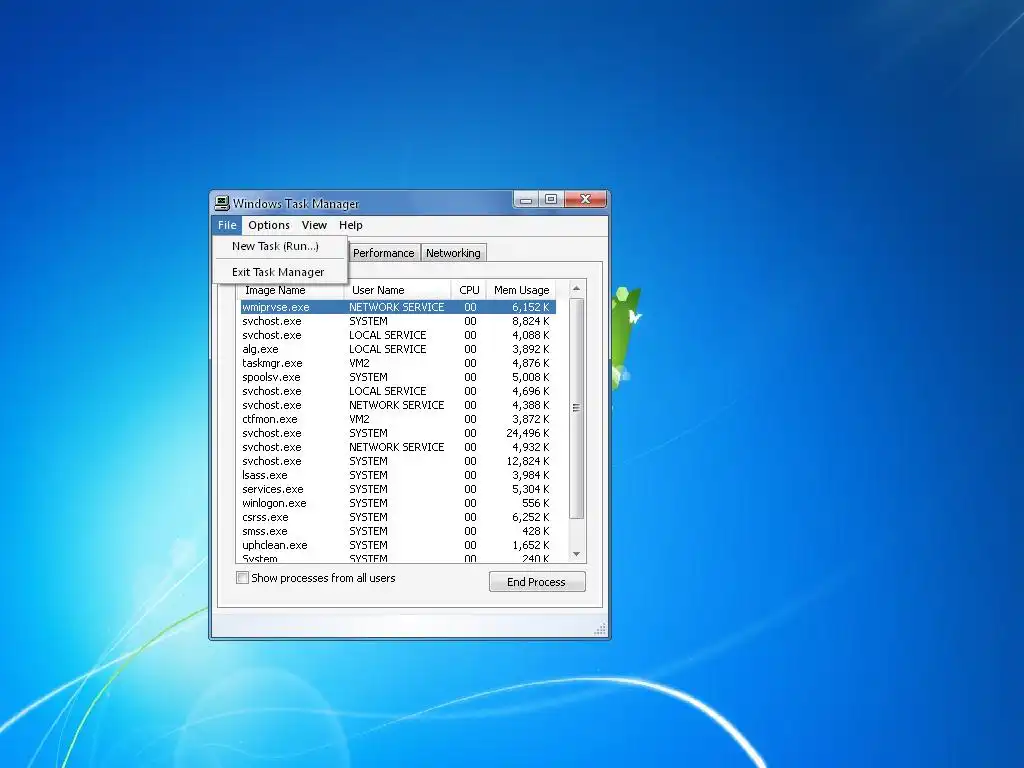Select Exit Task Manager menu entry
1024x768 pixels.
[x=280, y=272]
